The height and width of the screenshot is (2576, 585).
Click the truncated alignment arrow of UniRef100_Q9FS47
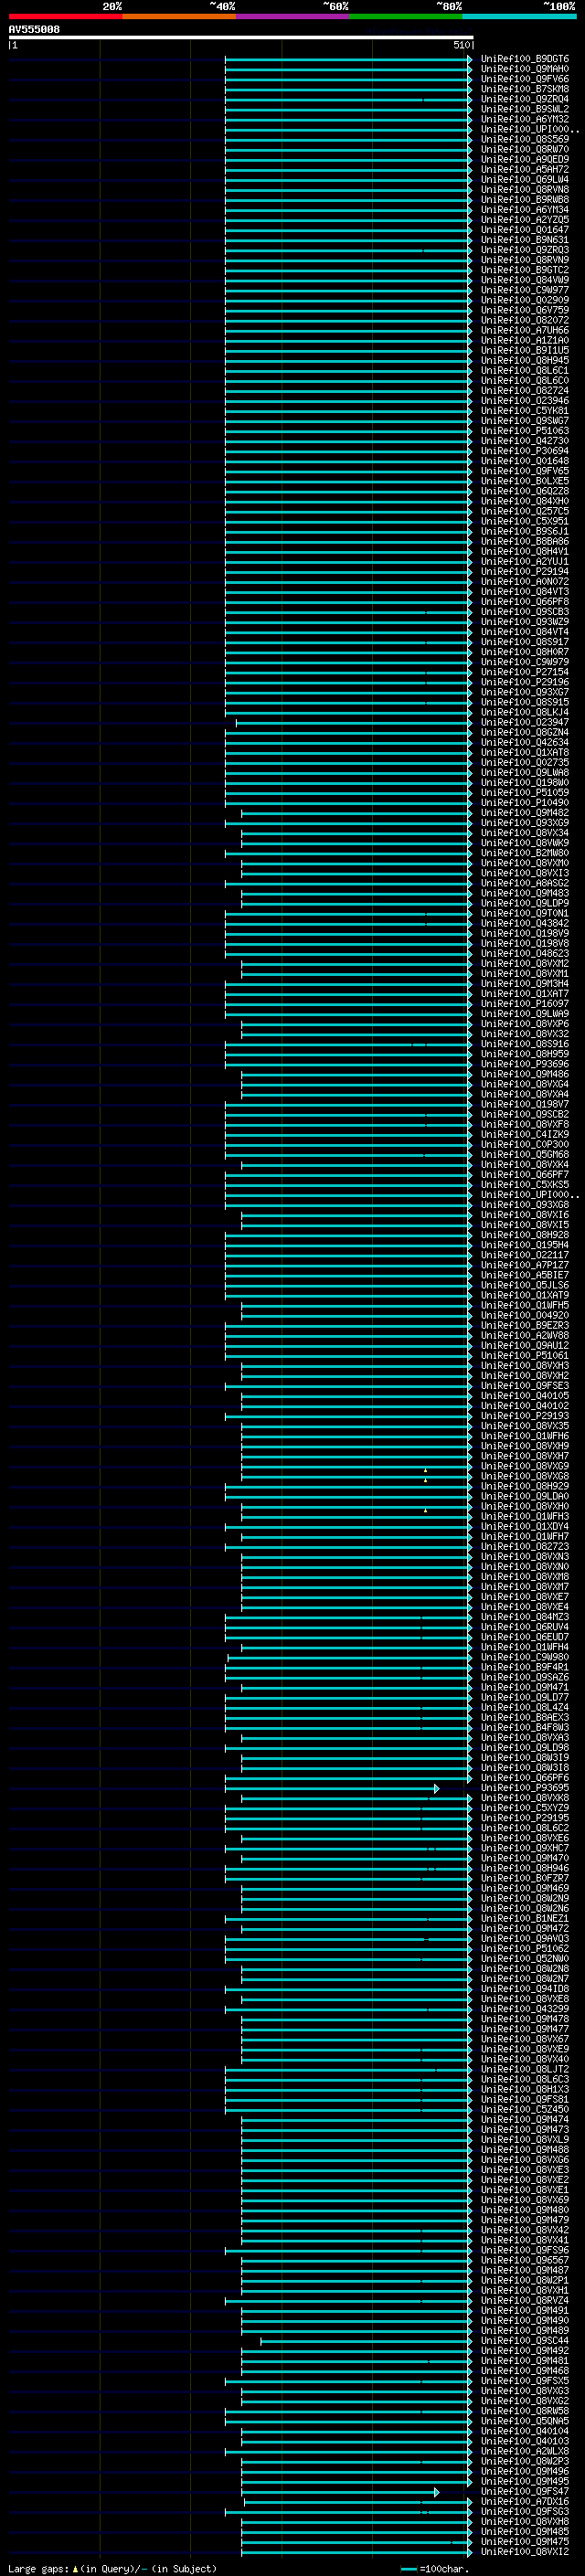click(x=437, y=2492)
